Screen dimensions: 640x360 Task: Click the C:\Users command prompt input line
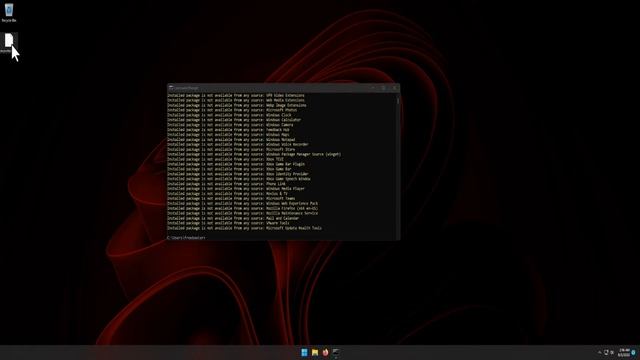click(x=187, y=238)
